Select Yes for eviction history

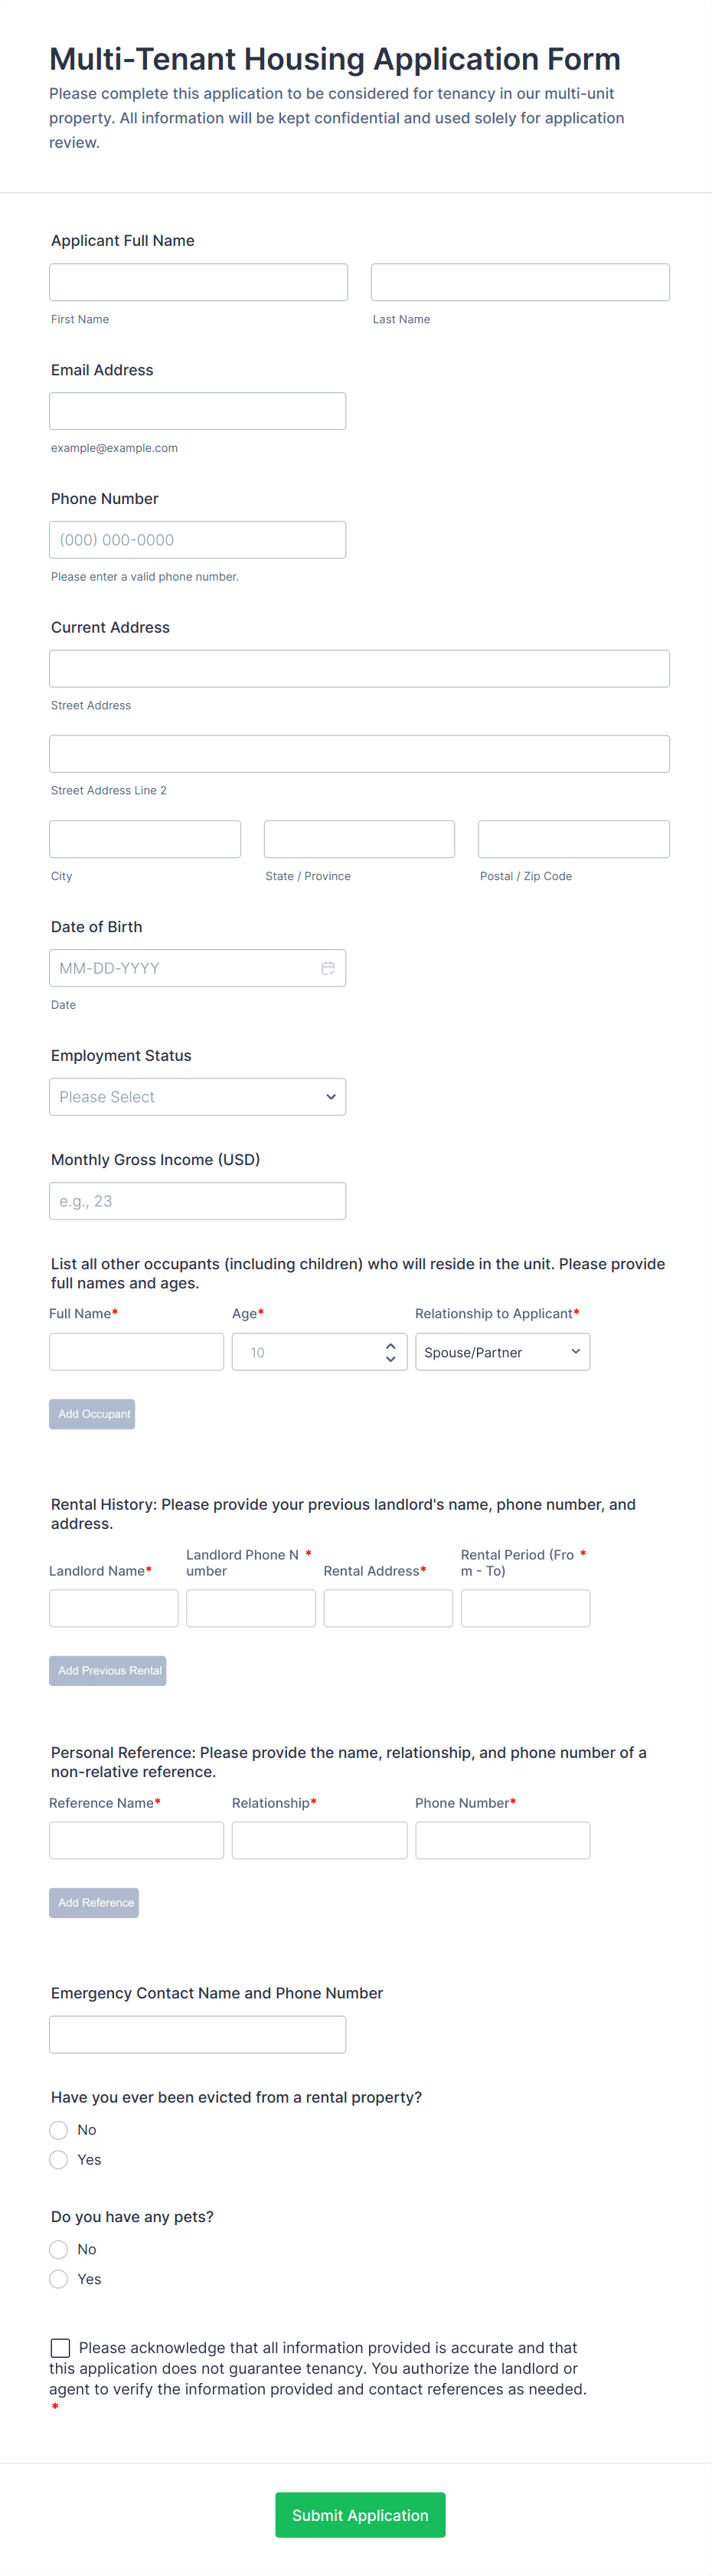[x=59, y=2160]
